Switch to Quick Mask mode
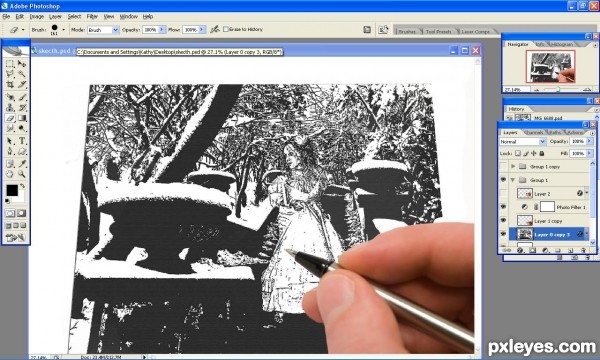This screenshot has width=600, height=360. click(21, 213)
